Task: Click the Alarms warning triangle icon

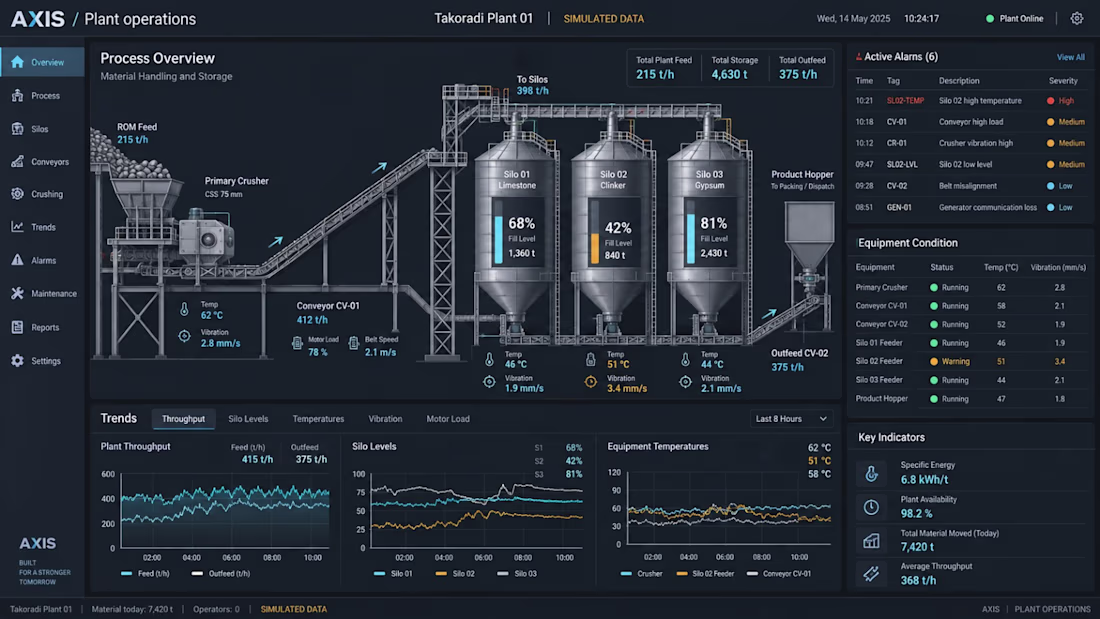Action: [x=18, y=260]
